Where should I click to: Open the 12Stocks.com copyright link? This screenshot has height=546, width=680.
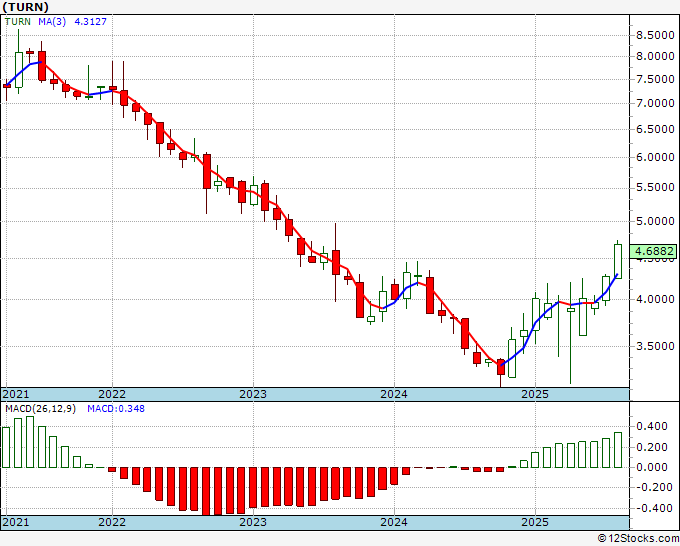tap(638, 539)
